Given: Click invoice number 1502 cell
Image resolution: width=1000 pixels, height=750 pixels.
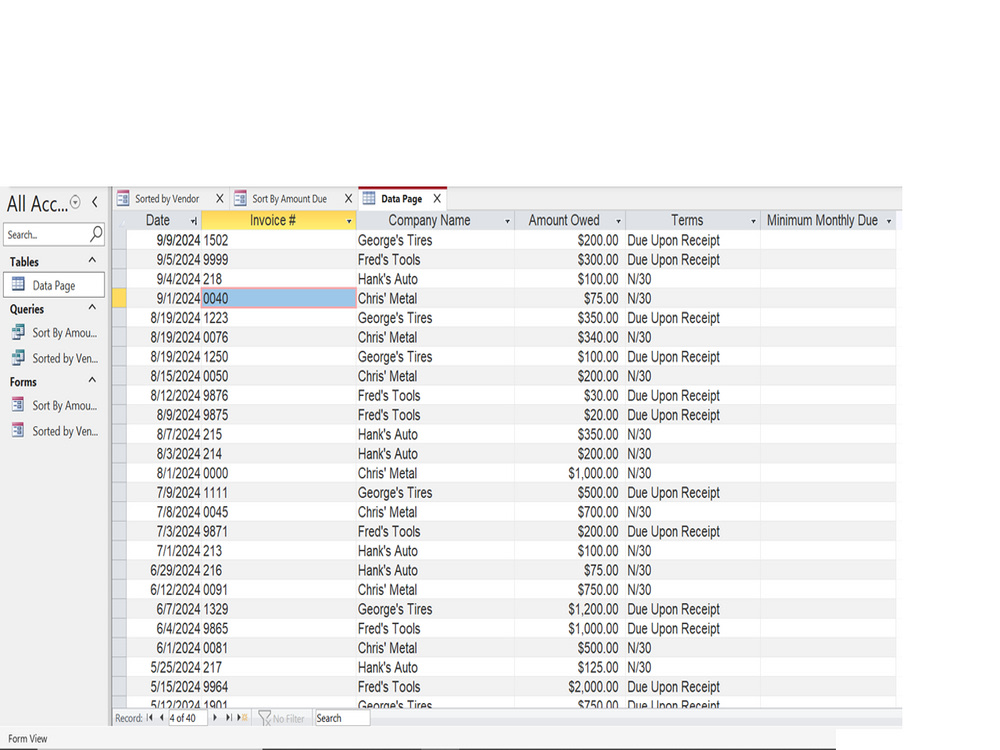Looking at the screenshot, I should tap(279, 240).
